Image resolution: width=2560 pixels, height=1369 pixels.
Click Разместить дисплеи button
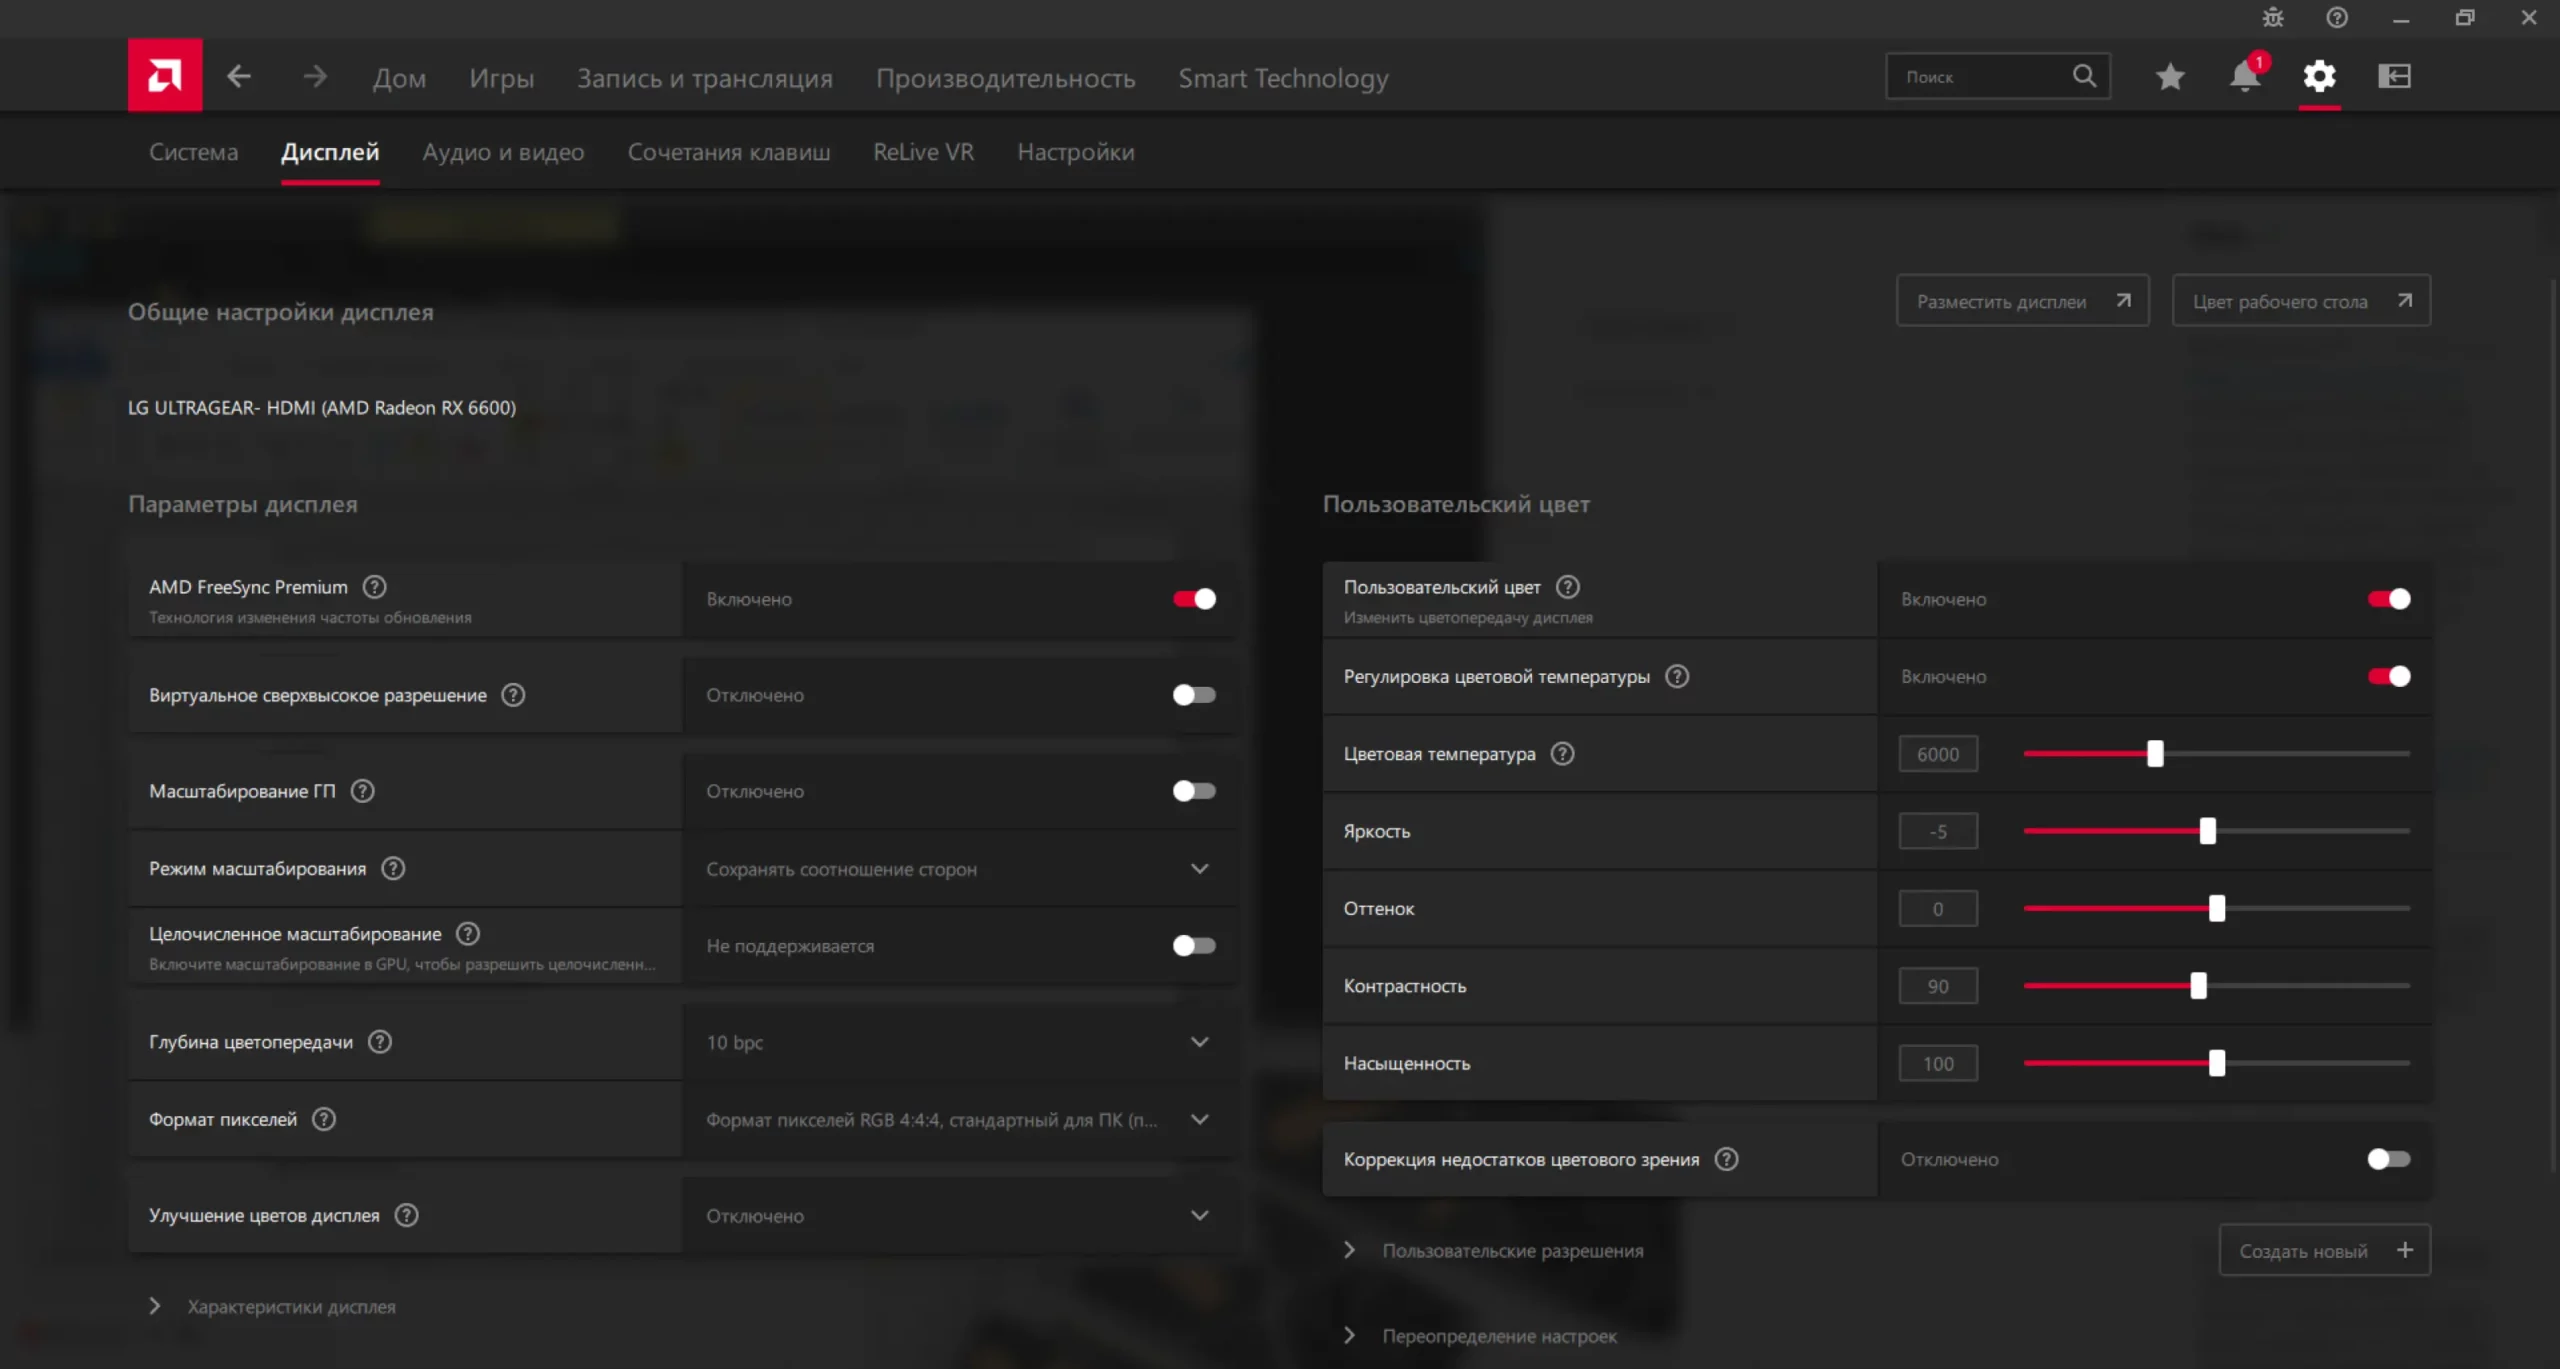pos(2021,301)
